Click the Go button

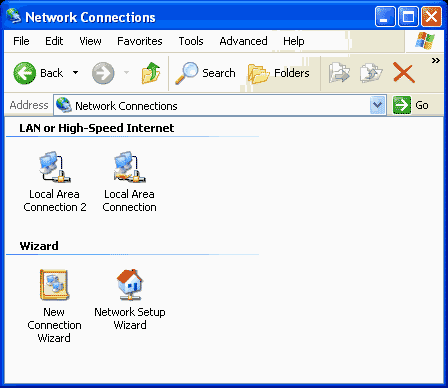[411, 105]
